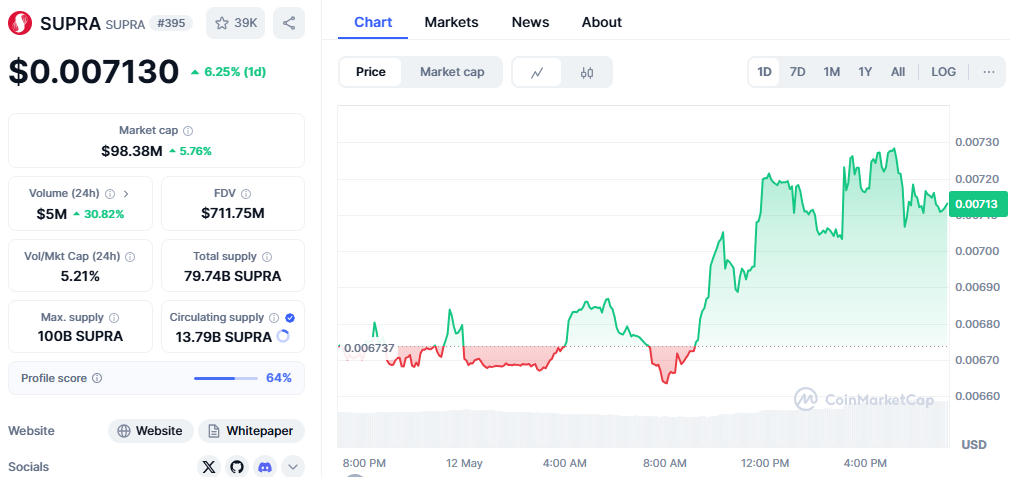Click Vol/Mkt Cap (24h) info icon
Screen dimensions: 1010x477
tap(130, 256)
